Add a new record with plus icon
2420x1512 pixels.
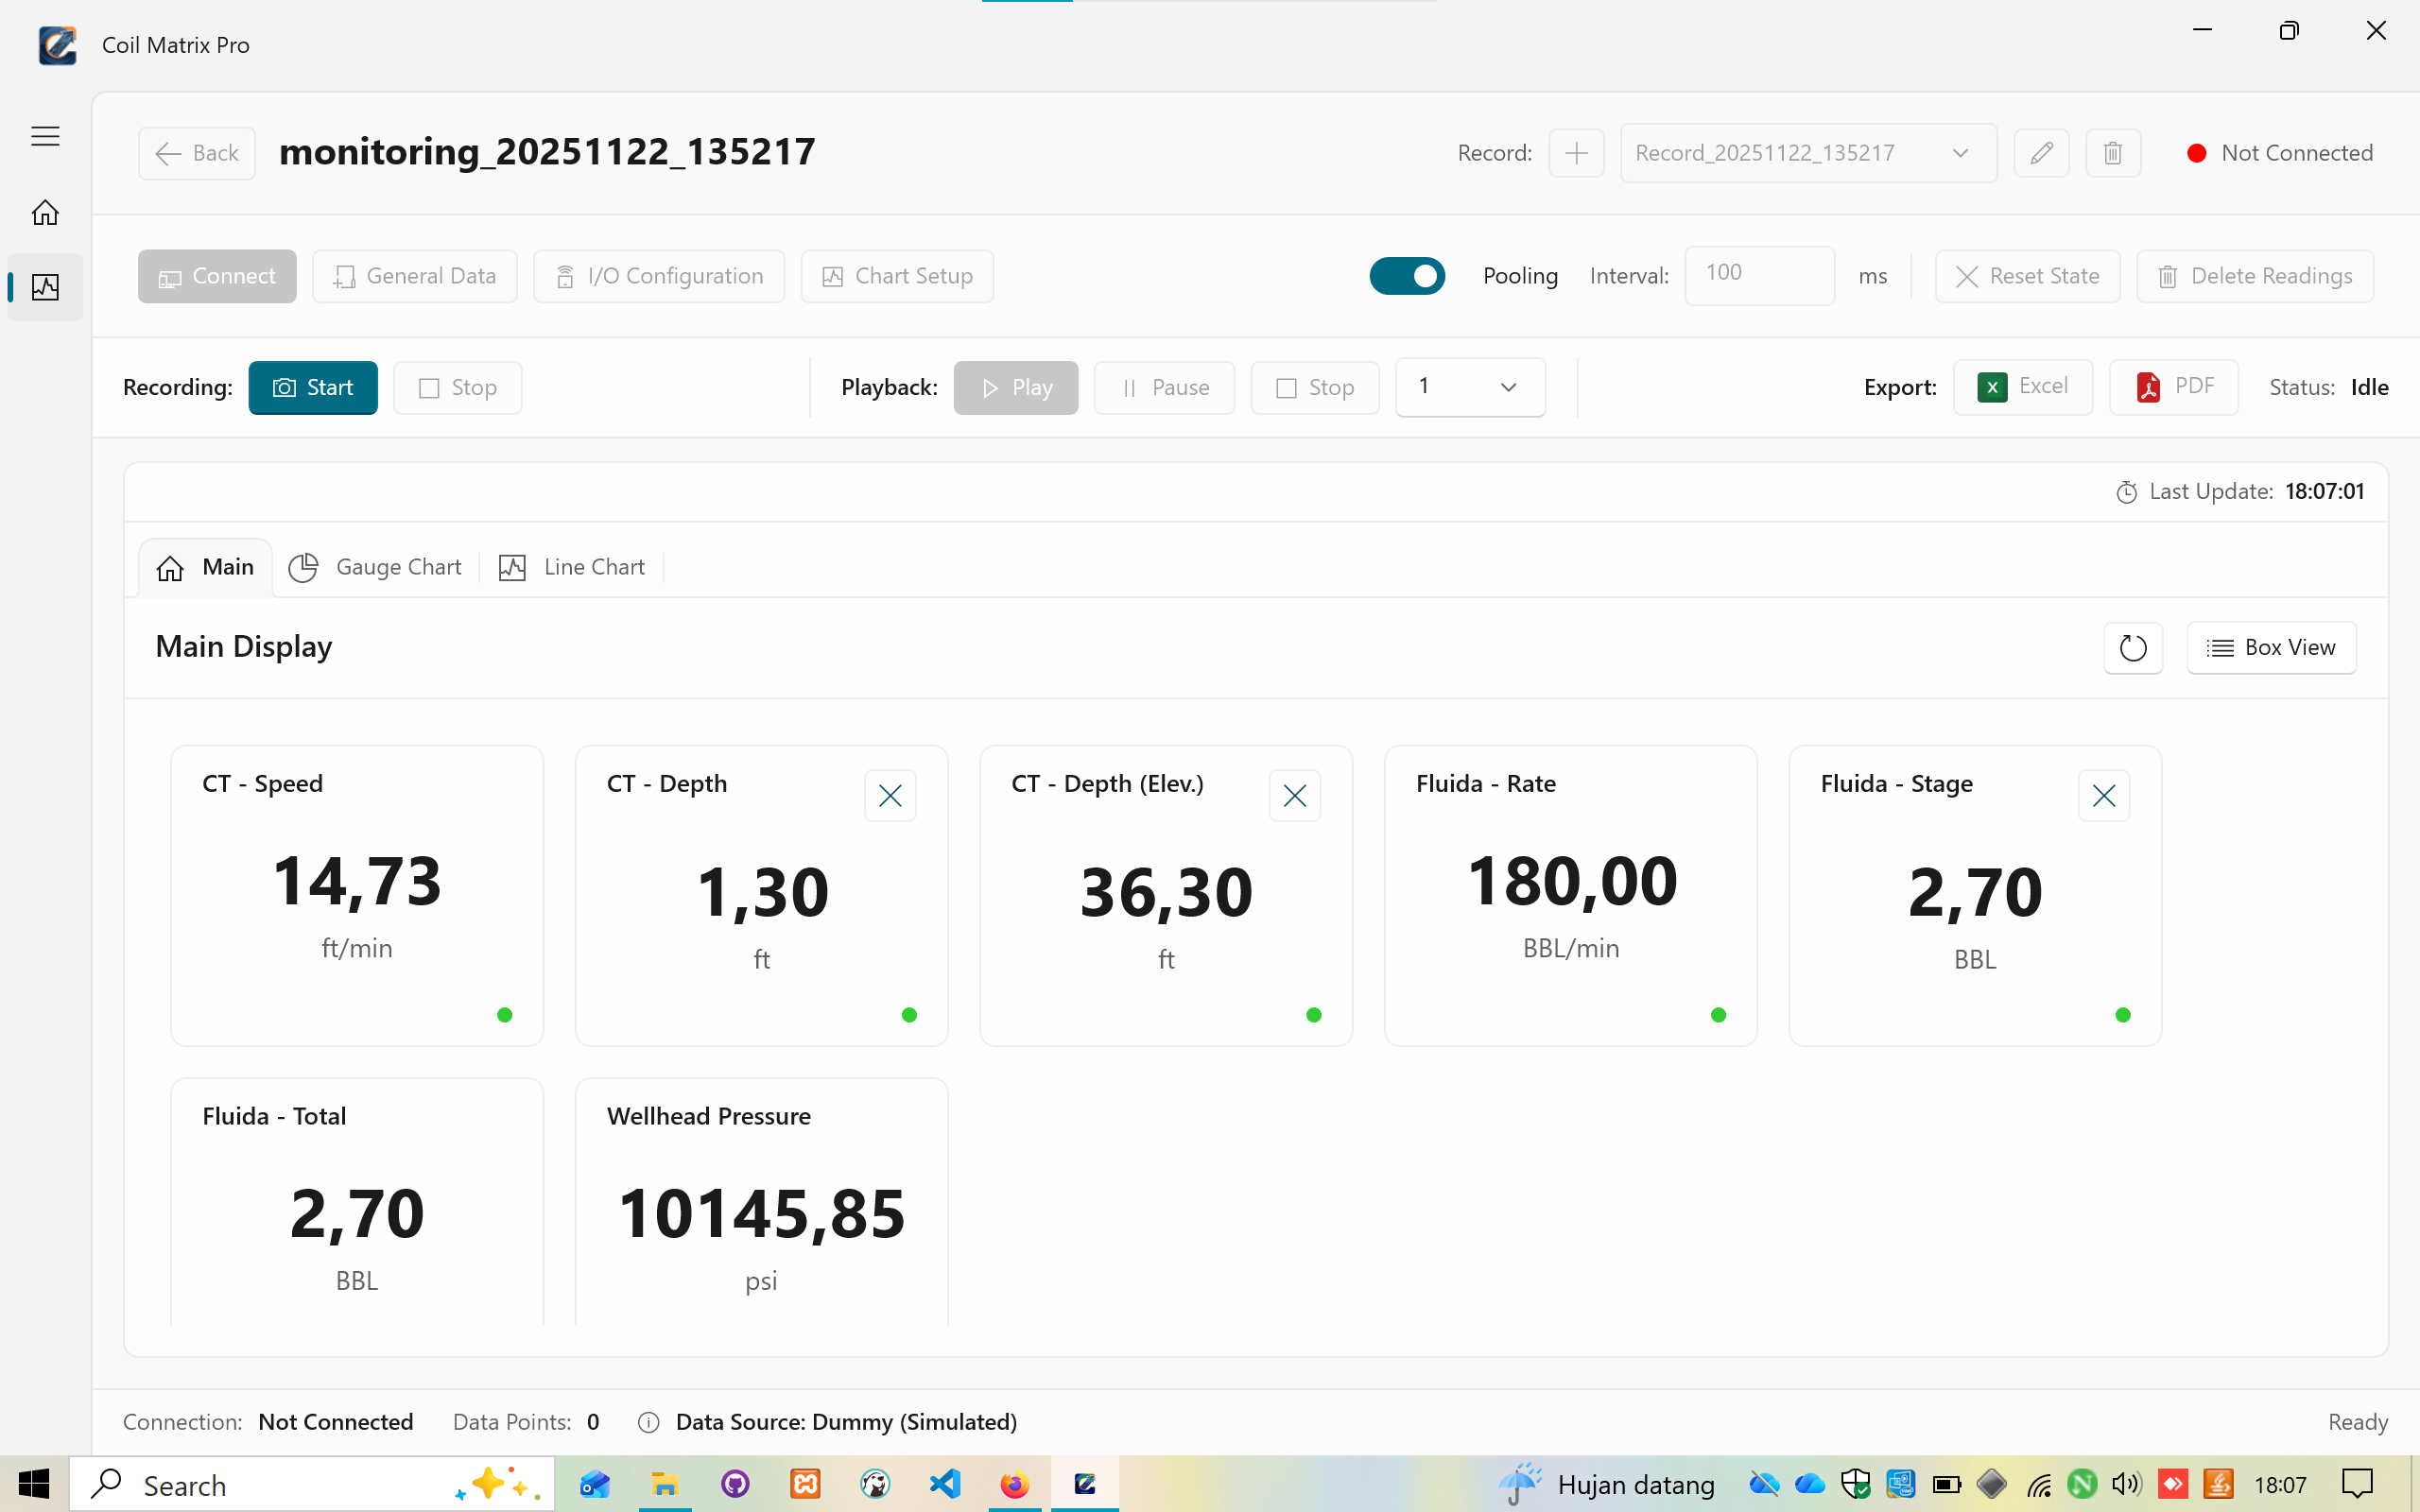(1576, 153)
